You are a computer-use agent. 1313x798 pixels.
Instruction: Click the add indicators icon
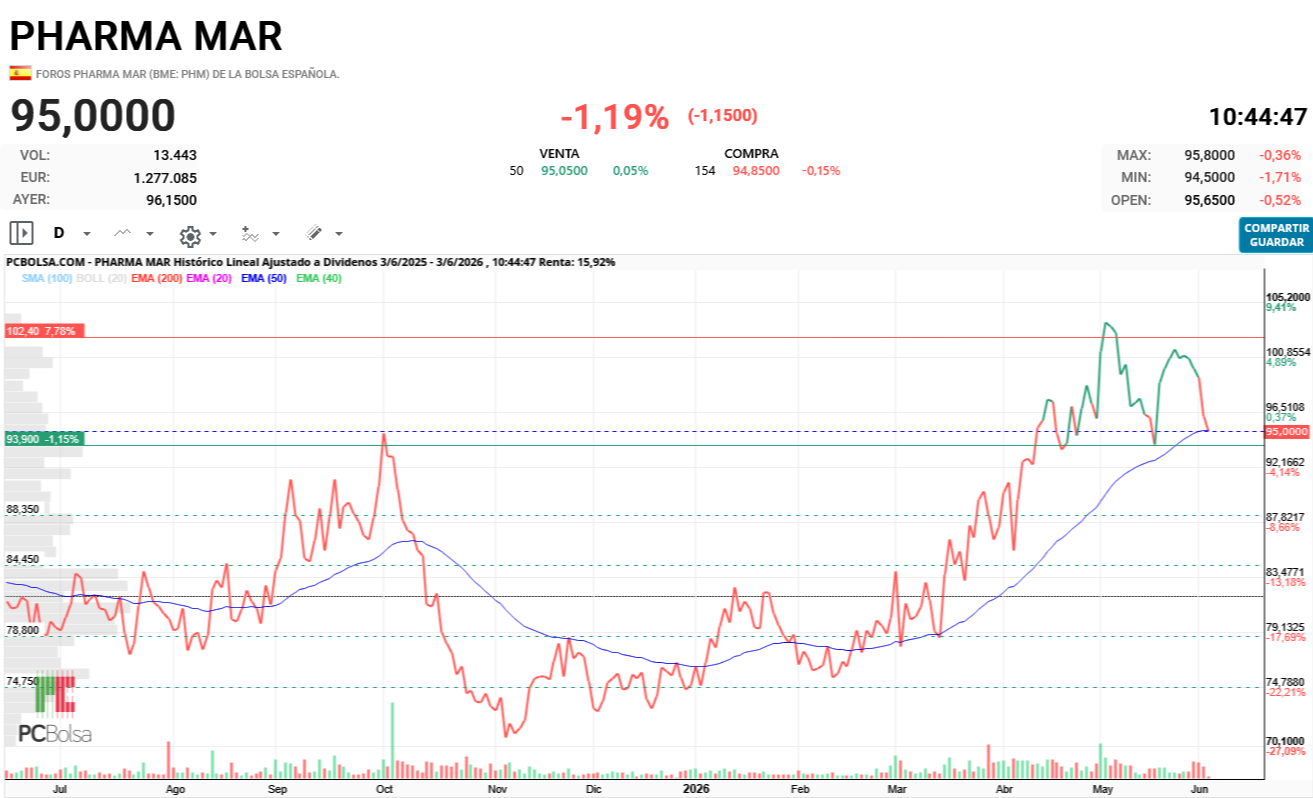(x=250, y=233)
